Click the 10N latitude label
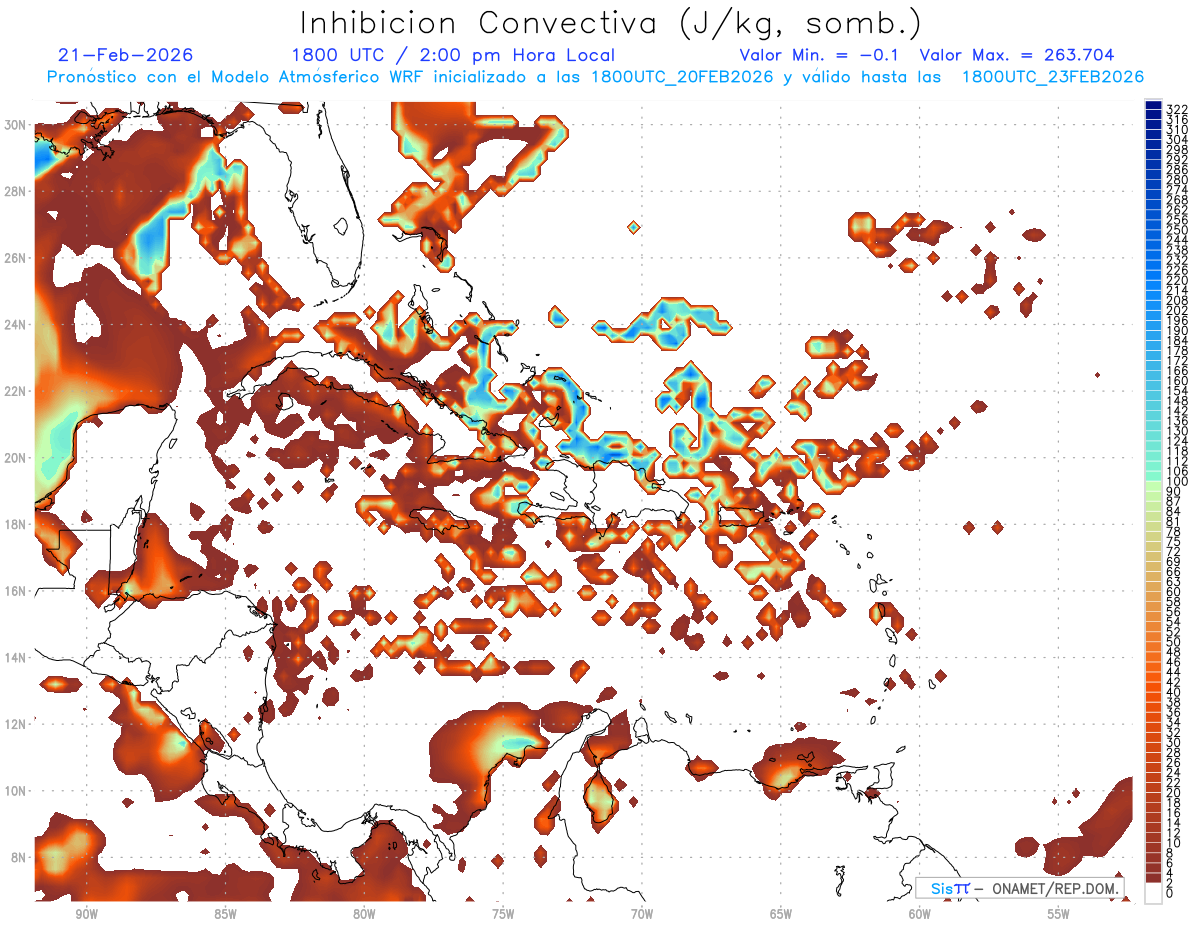 pos(16,790)
